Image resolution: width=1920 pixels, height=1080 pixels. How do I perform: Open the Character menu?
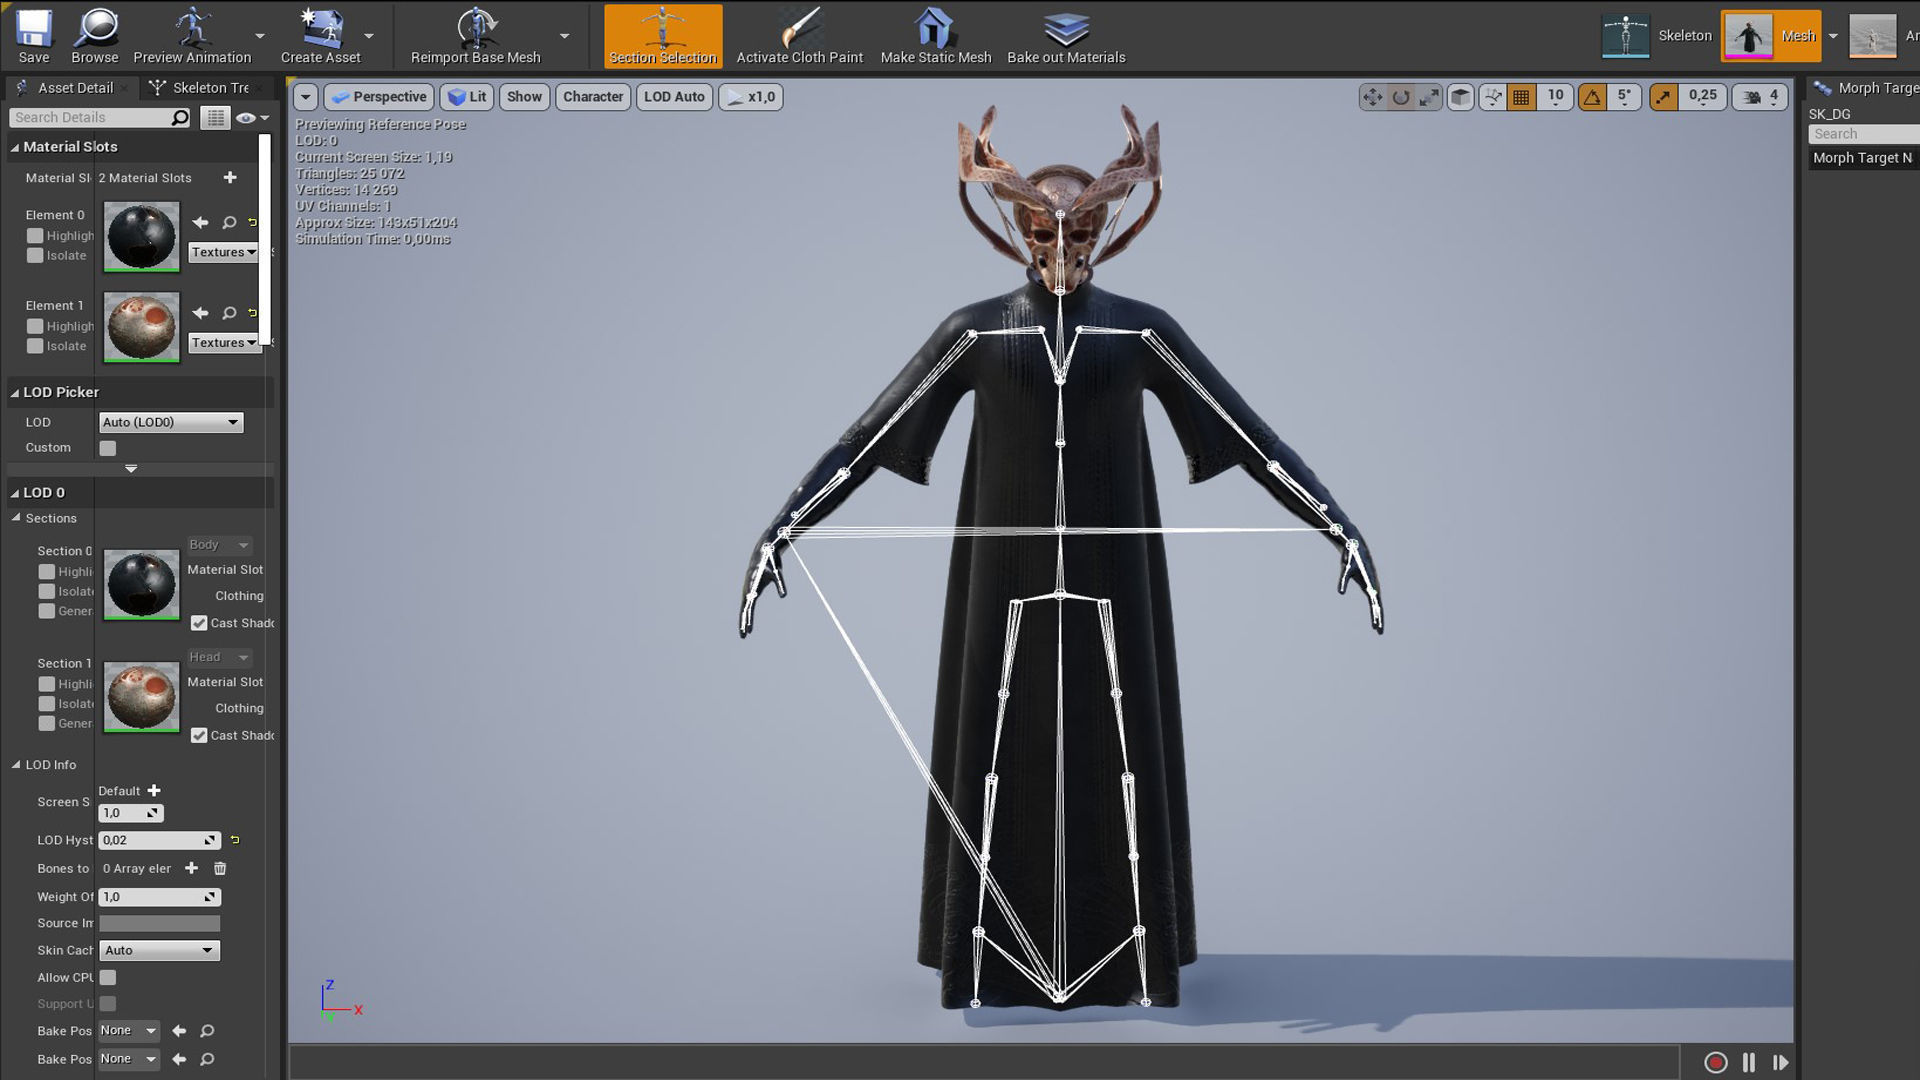tap(593, 97)
